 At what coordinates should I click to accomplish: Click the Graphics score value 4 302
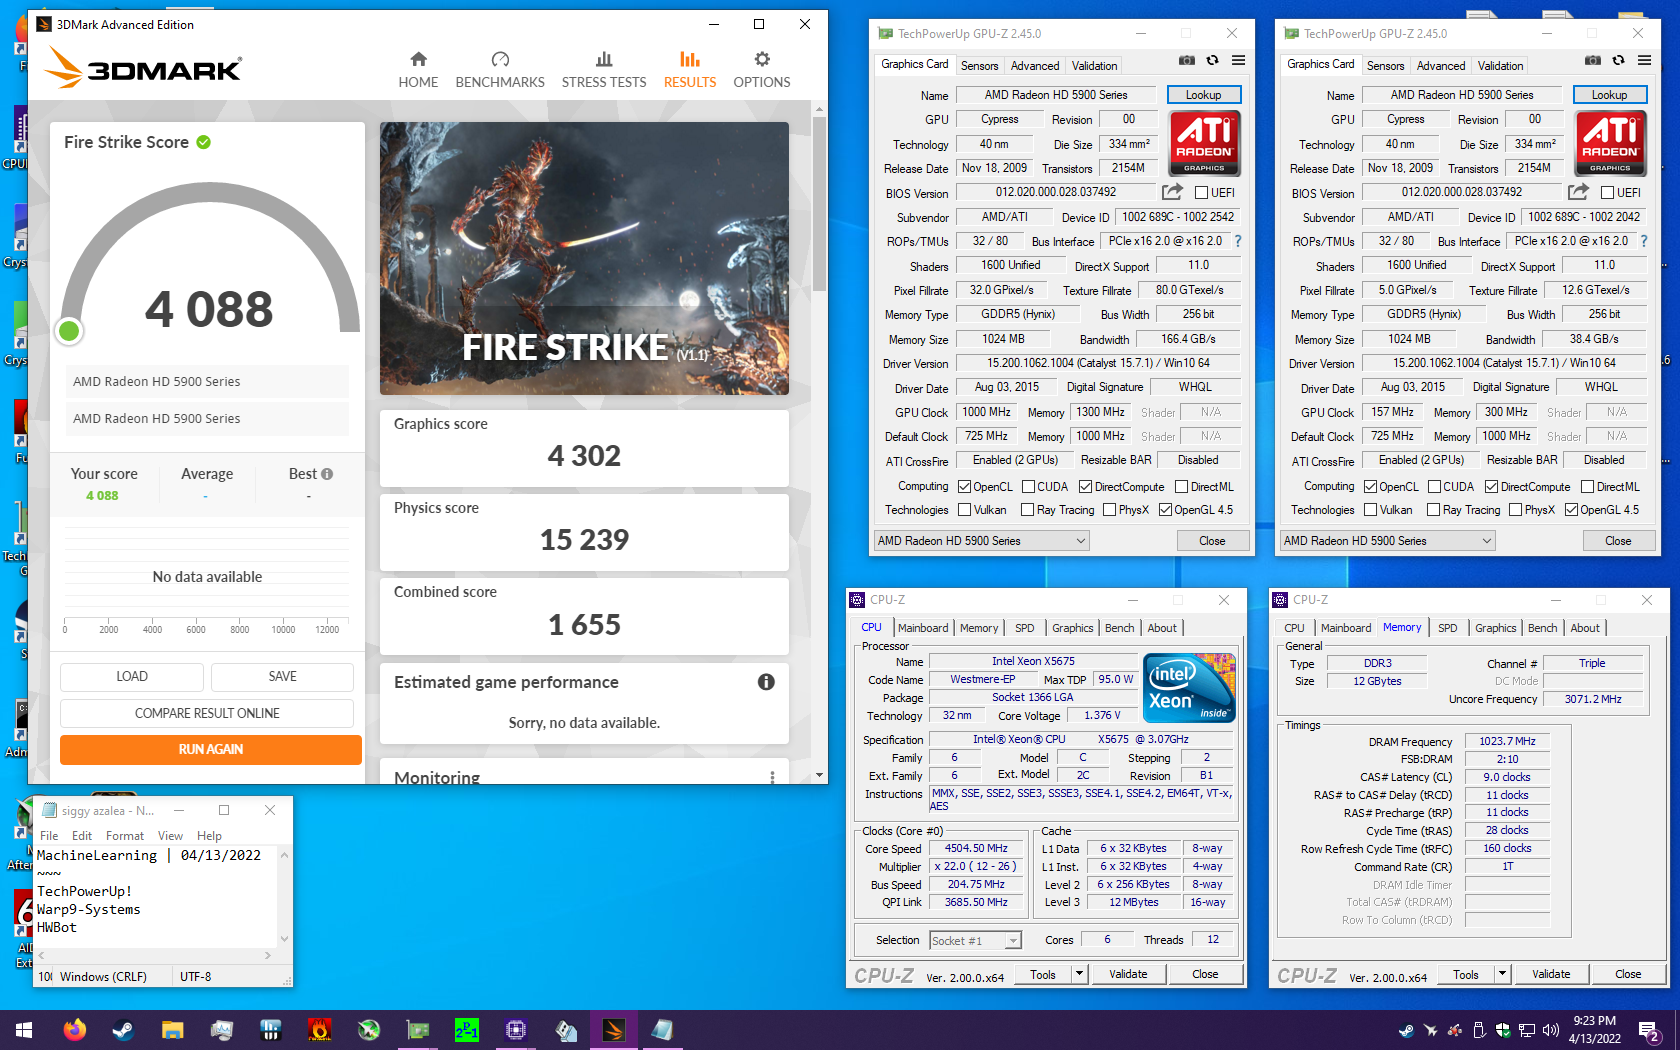(584, 456)
